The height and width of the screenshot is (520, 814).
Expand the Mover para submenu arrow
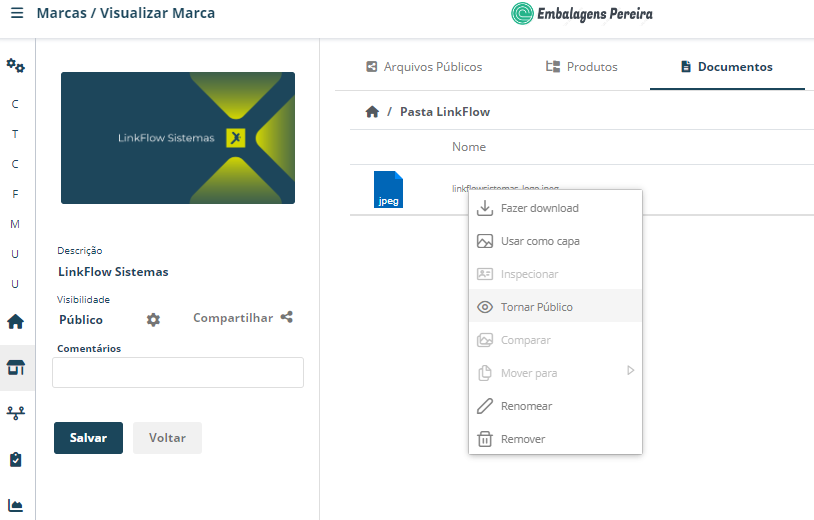pyautogui.click(x=630, y=371)
